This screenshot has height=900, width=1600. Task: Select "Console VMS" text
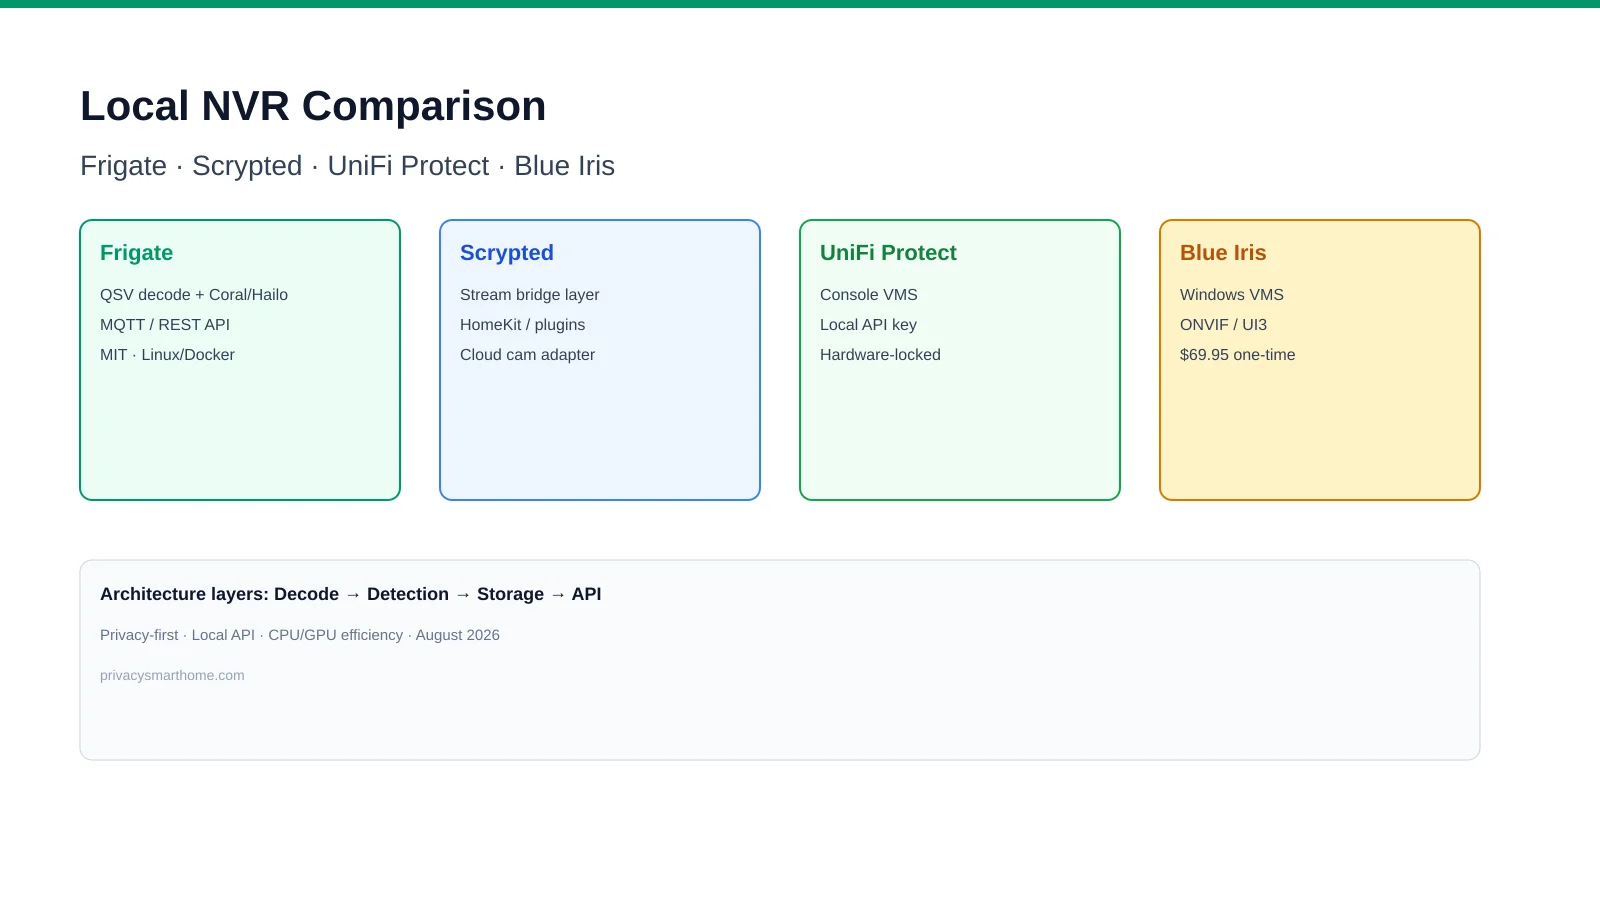[x=869, y=295]
